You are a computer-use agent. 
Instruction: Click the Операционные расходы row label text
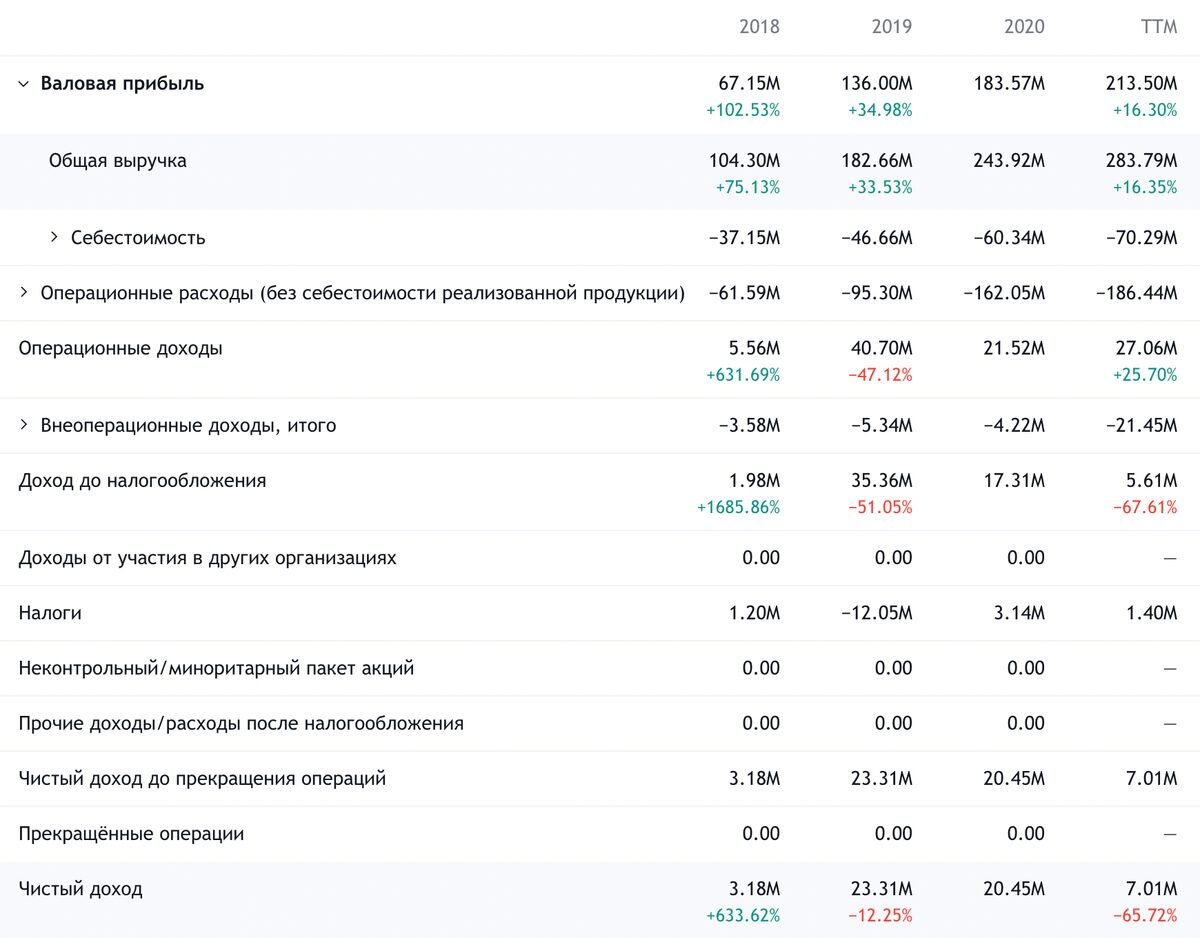363,293
